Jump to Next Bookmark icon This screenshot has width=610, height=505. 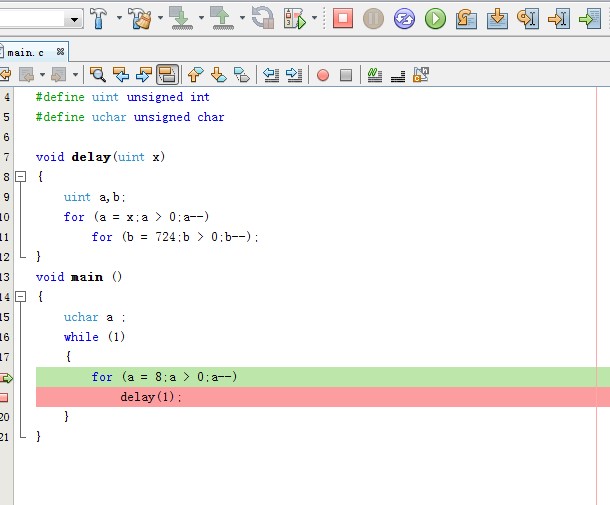click(219, 74)
